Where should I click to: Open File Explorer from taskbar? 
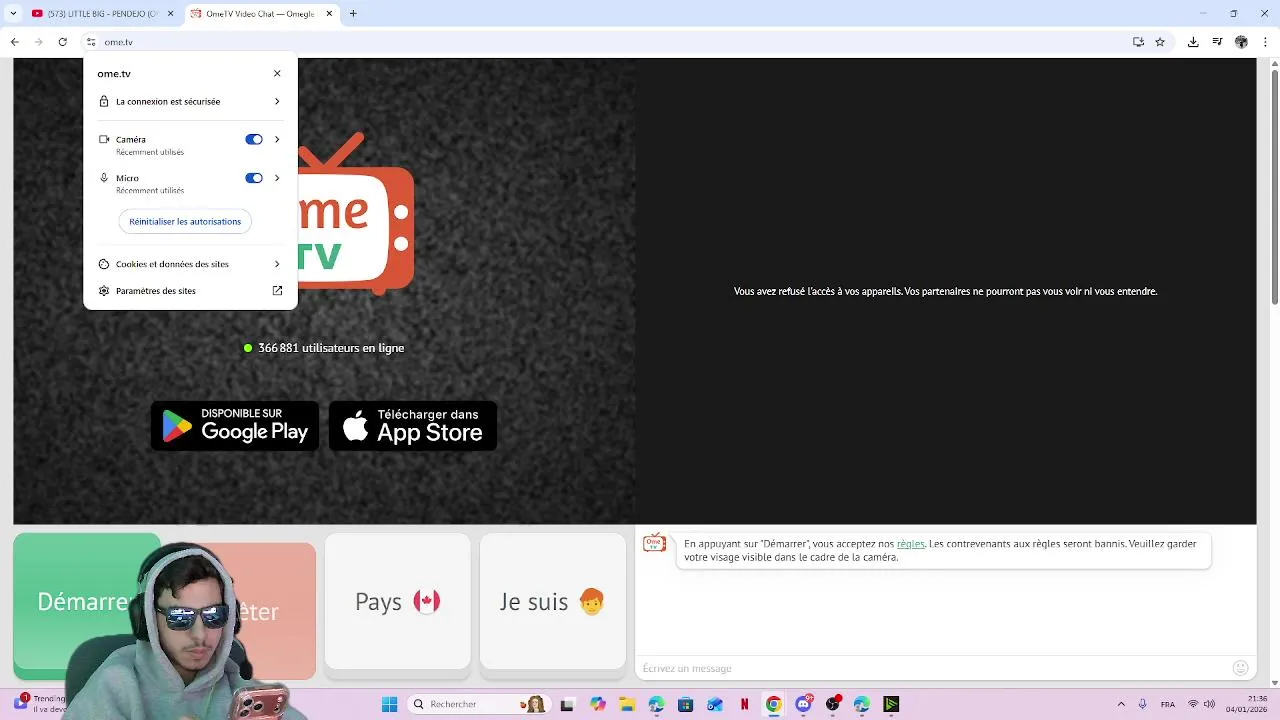tap(627, 704)
